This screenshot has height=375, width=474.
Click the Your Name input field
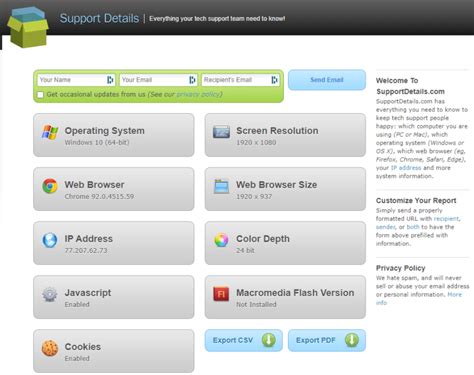(x=76, y=80)
